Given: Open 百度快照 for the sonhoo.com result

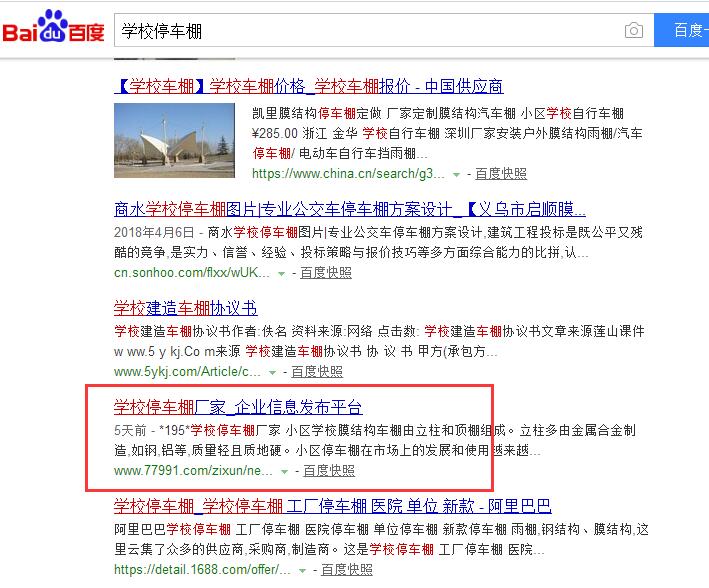Looking at the screenshot, I should (x=326, y=272).
